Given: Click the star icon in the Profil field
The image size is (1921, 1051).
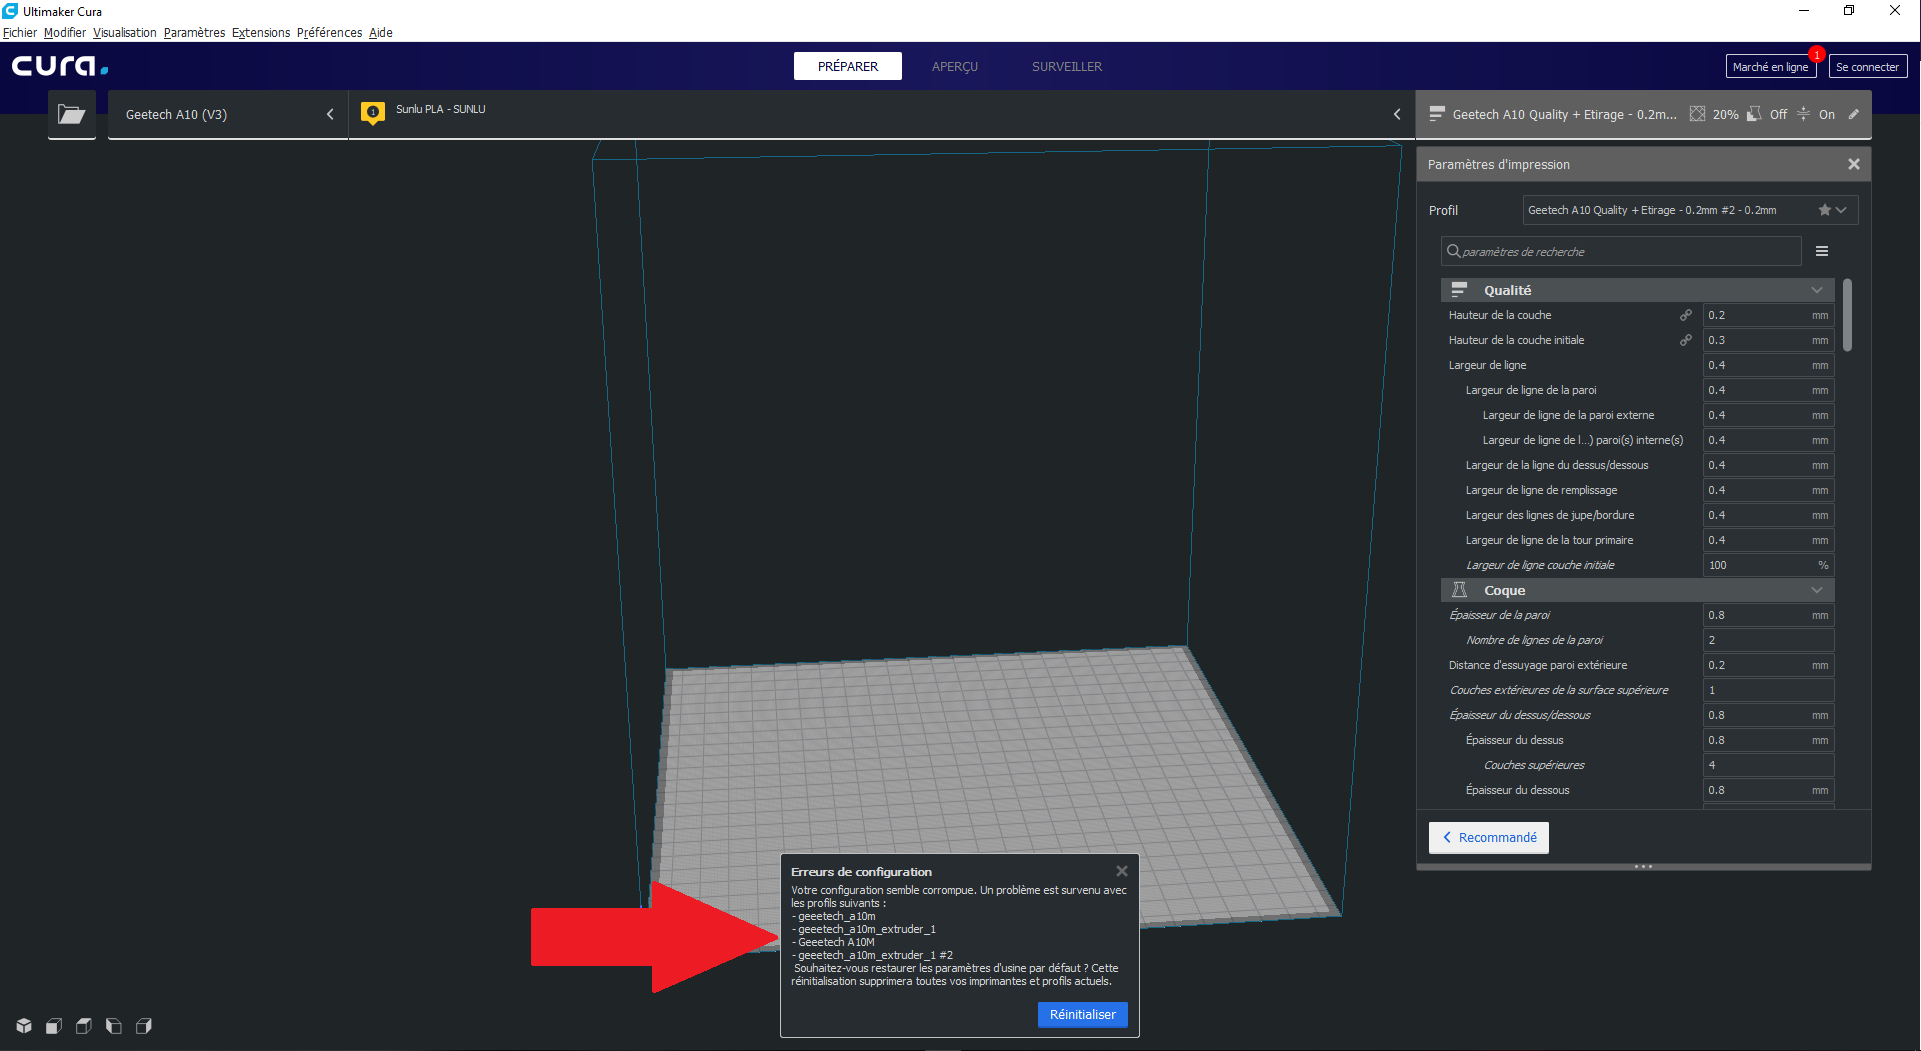Looking at the screenshot, I should tap(1824, 210).
